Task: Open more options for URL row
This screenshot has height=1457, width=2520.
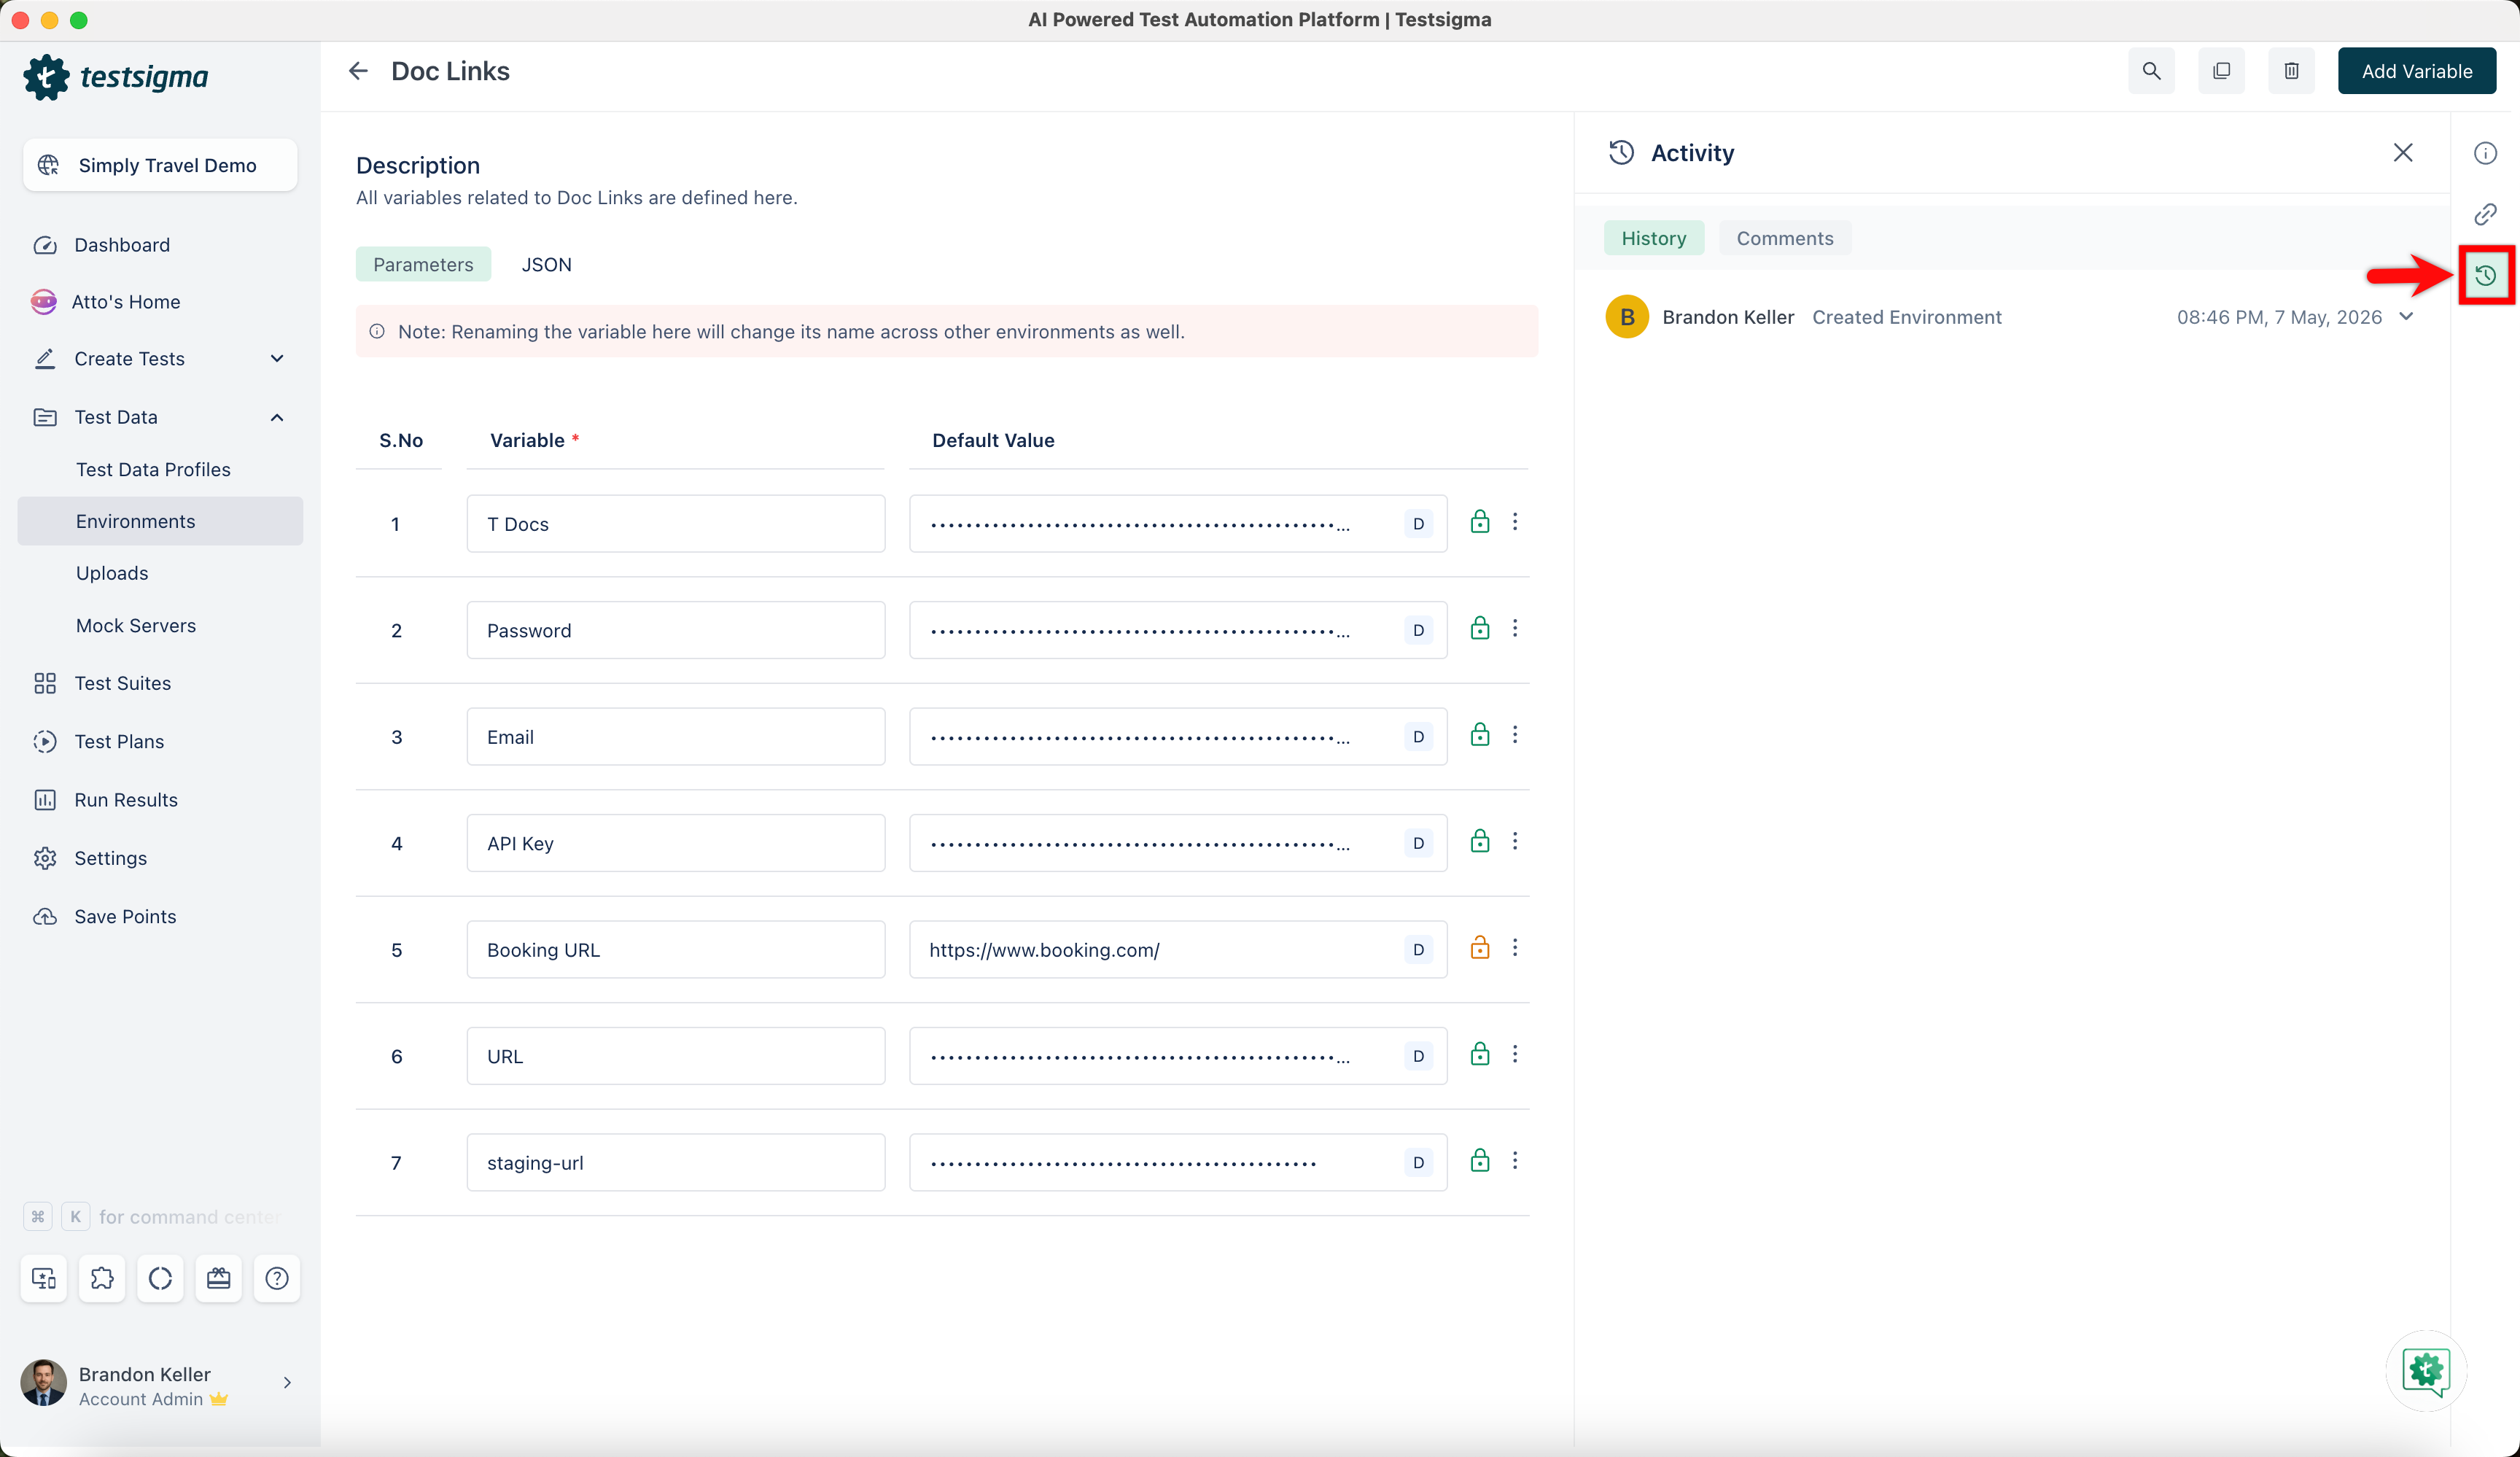Action: coord(1515,1054)
